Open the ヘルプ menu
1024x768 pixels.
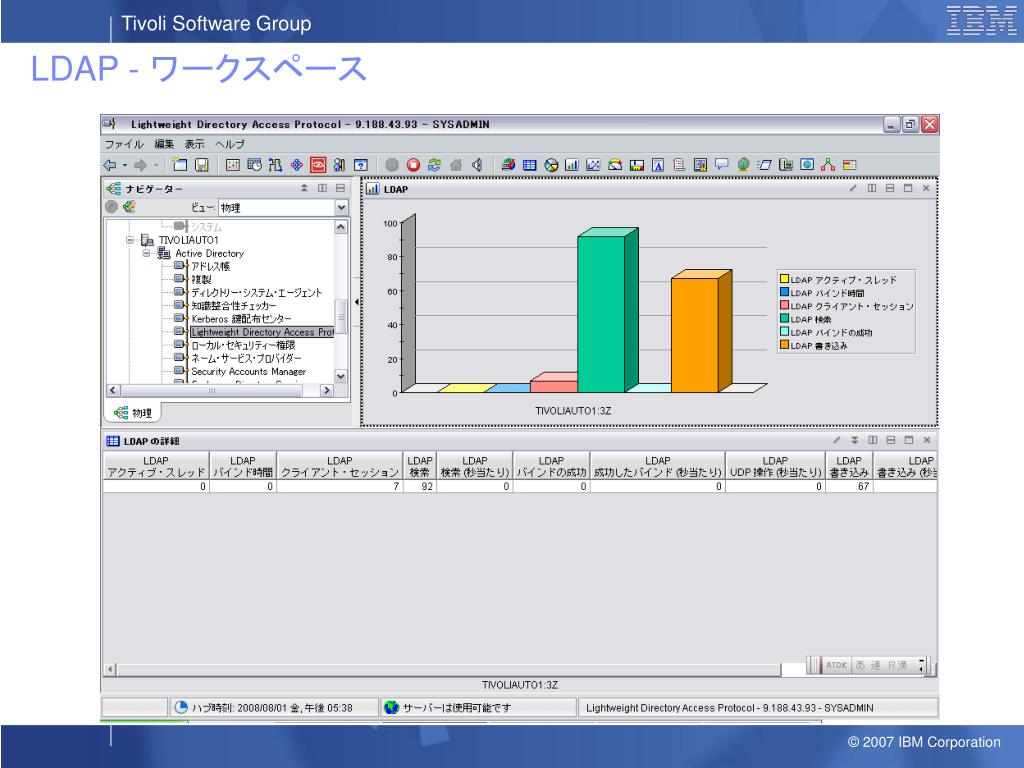tap(230, 144)
